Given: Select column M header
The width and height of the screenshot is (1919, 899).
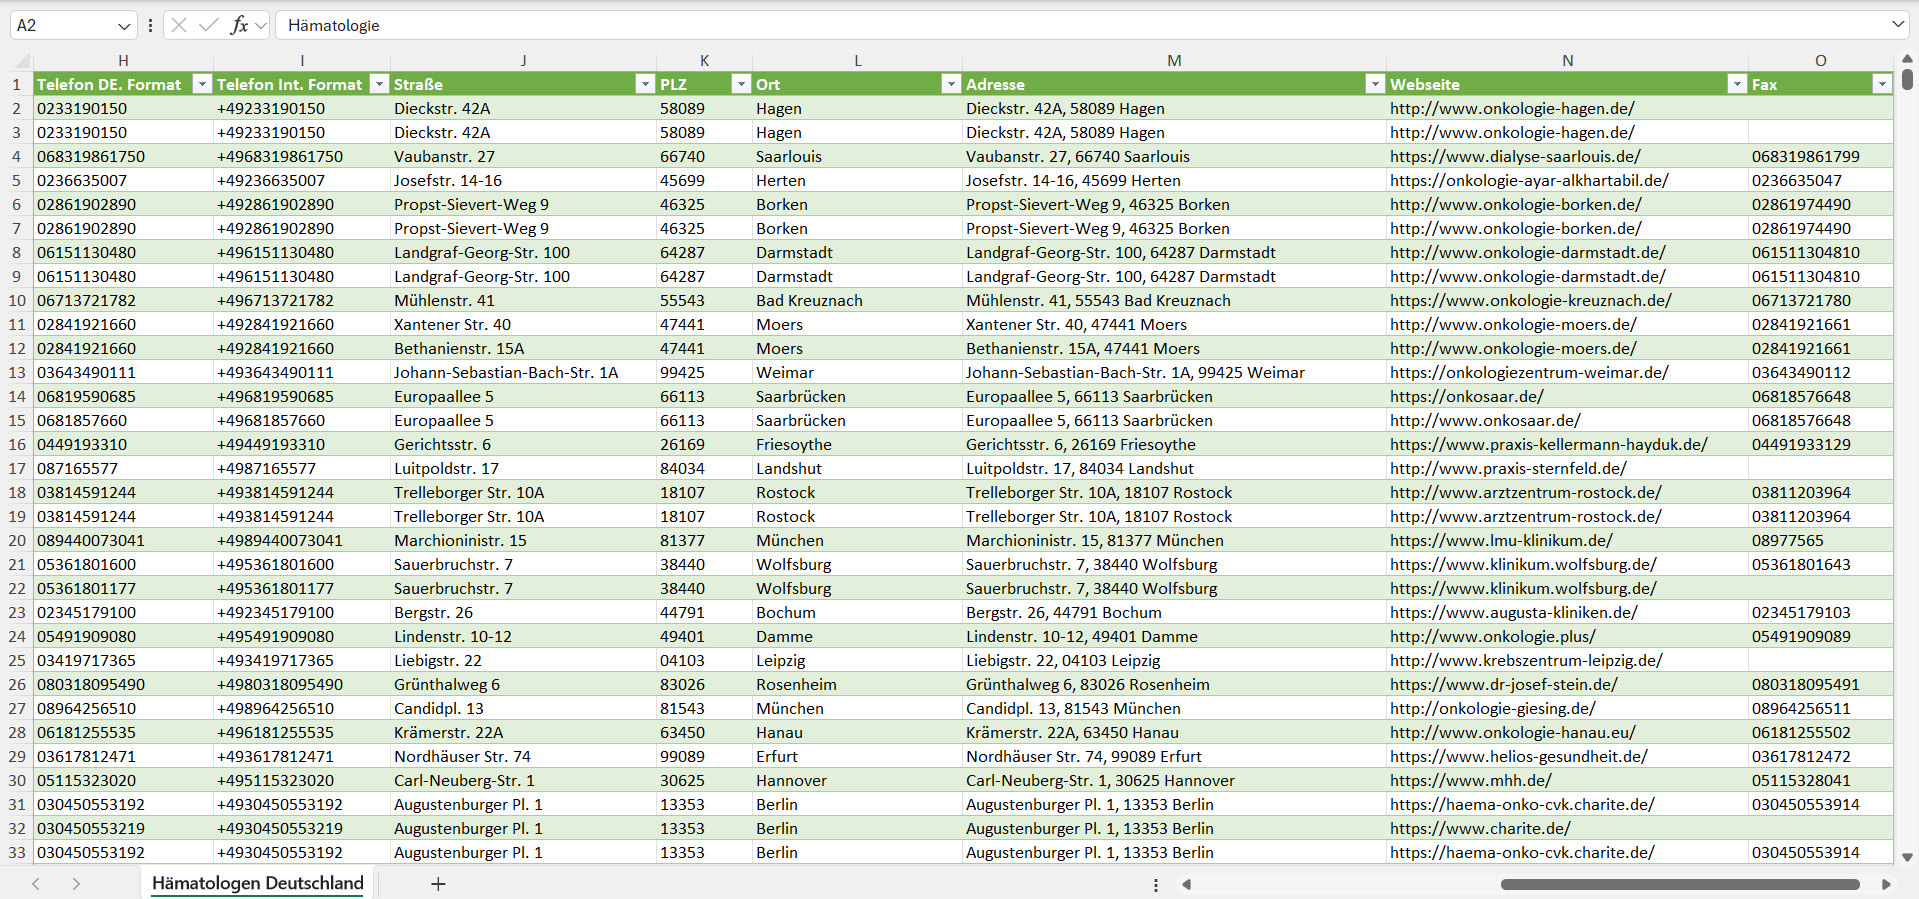Looking at the screenshot, I should tap(1174, 61).
